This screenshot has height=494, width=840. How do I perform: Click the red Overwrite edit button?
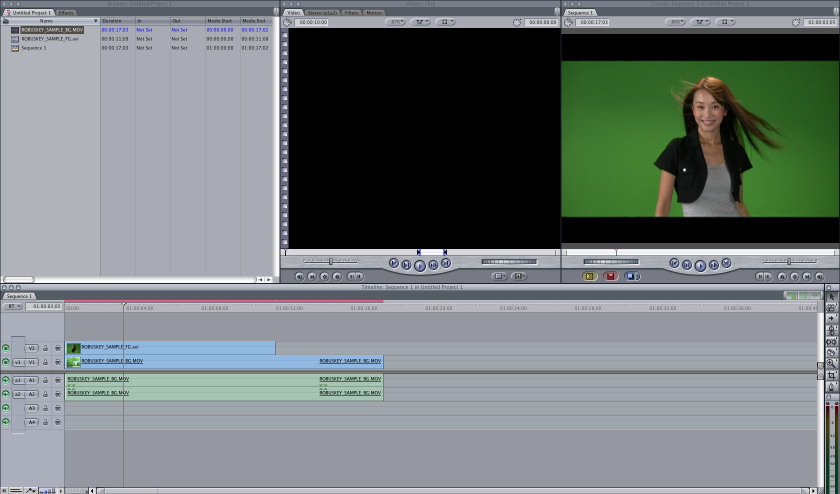[611, 276]
